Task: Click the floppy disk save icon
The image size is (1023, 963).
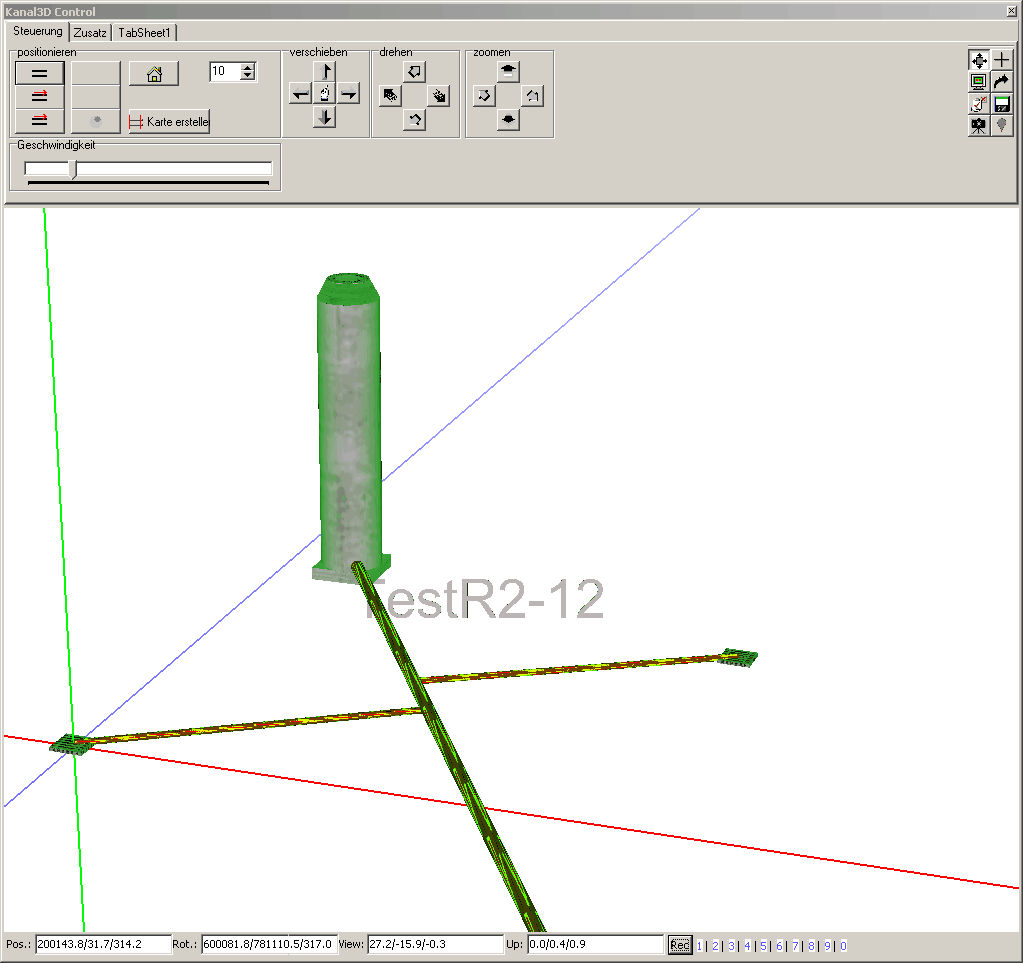Action: click(1001, 104)
